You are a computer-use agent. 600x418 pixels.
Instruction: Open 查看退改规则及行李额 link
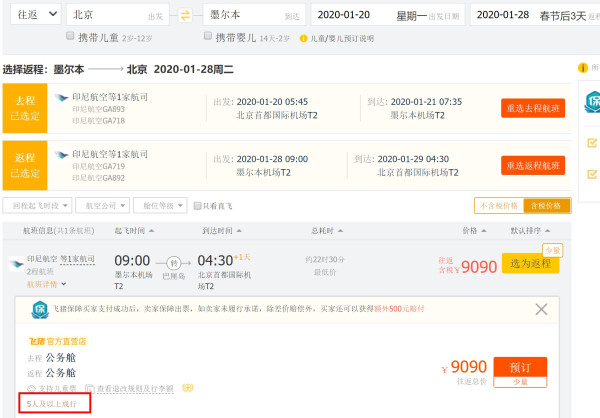135,389
